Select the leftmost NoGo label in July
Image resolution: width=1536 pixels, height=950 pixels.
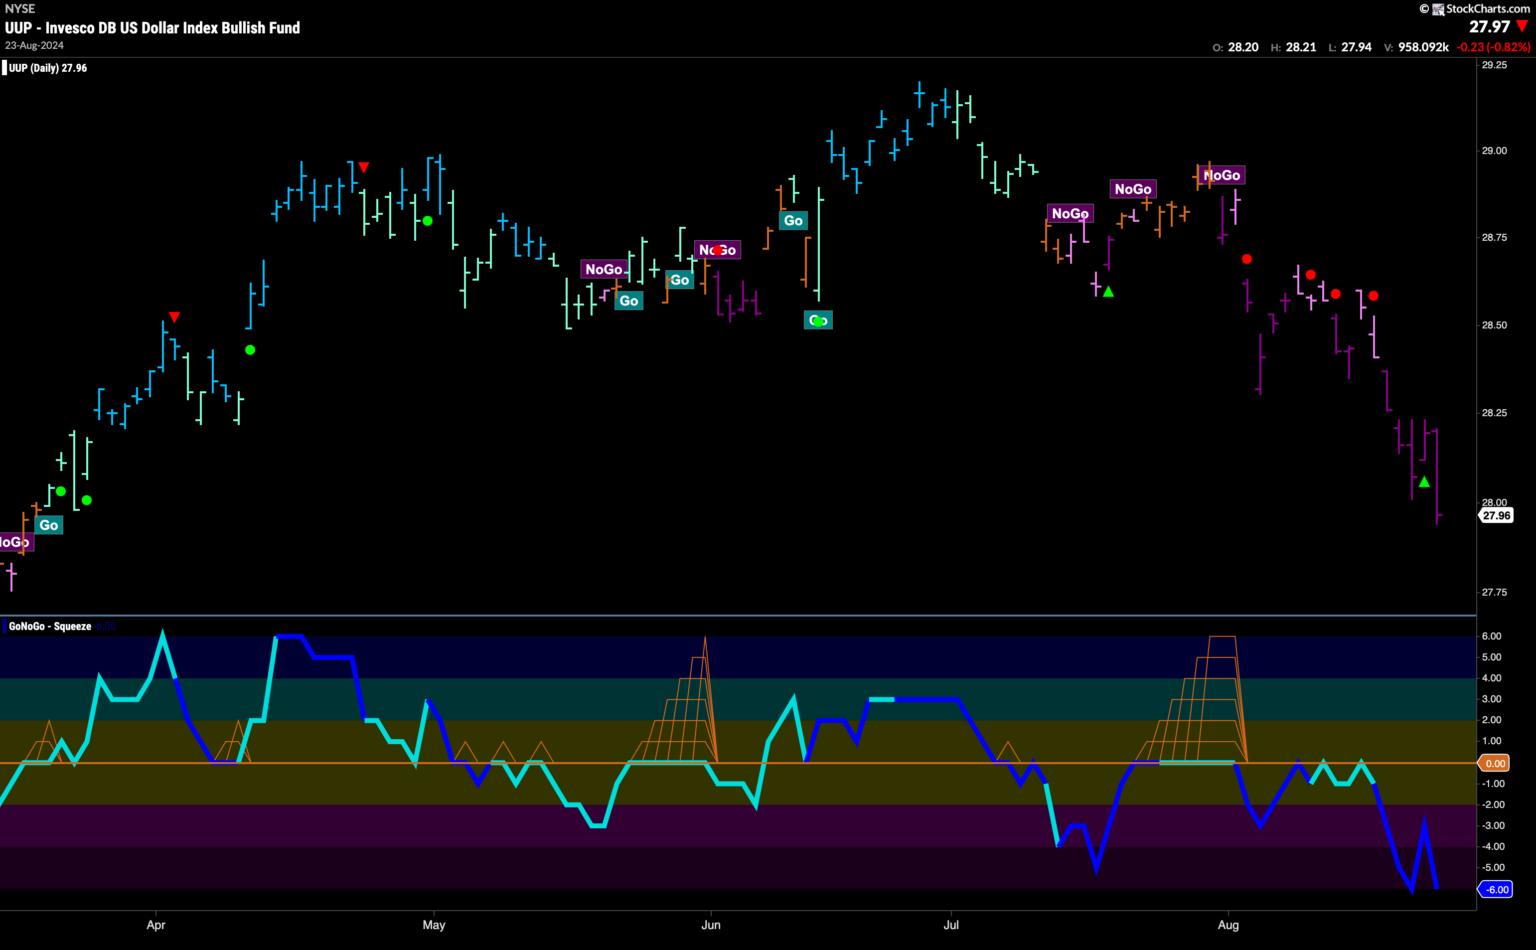click(x=1069, y=213)
